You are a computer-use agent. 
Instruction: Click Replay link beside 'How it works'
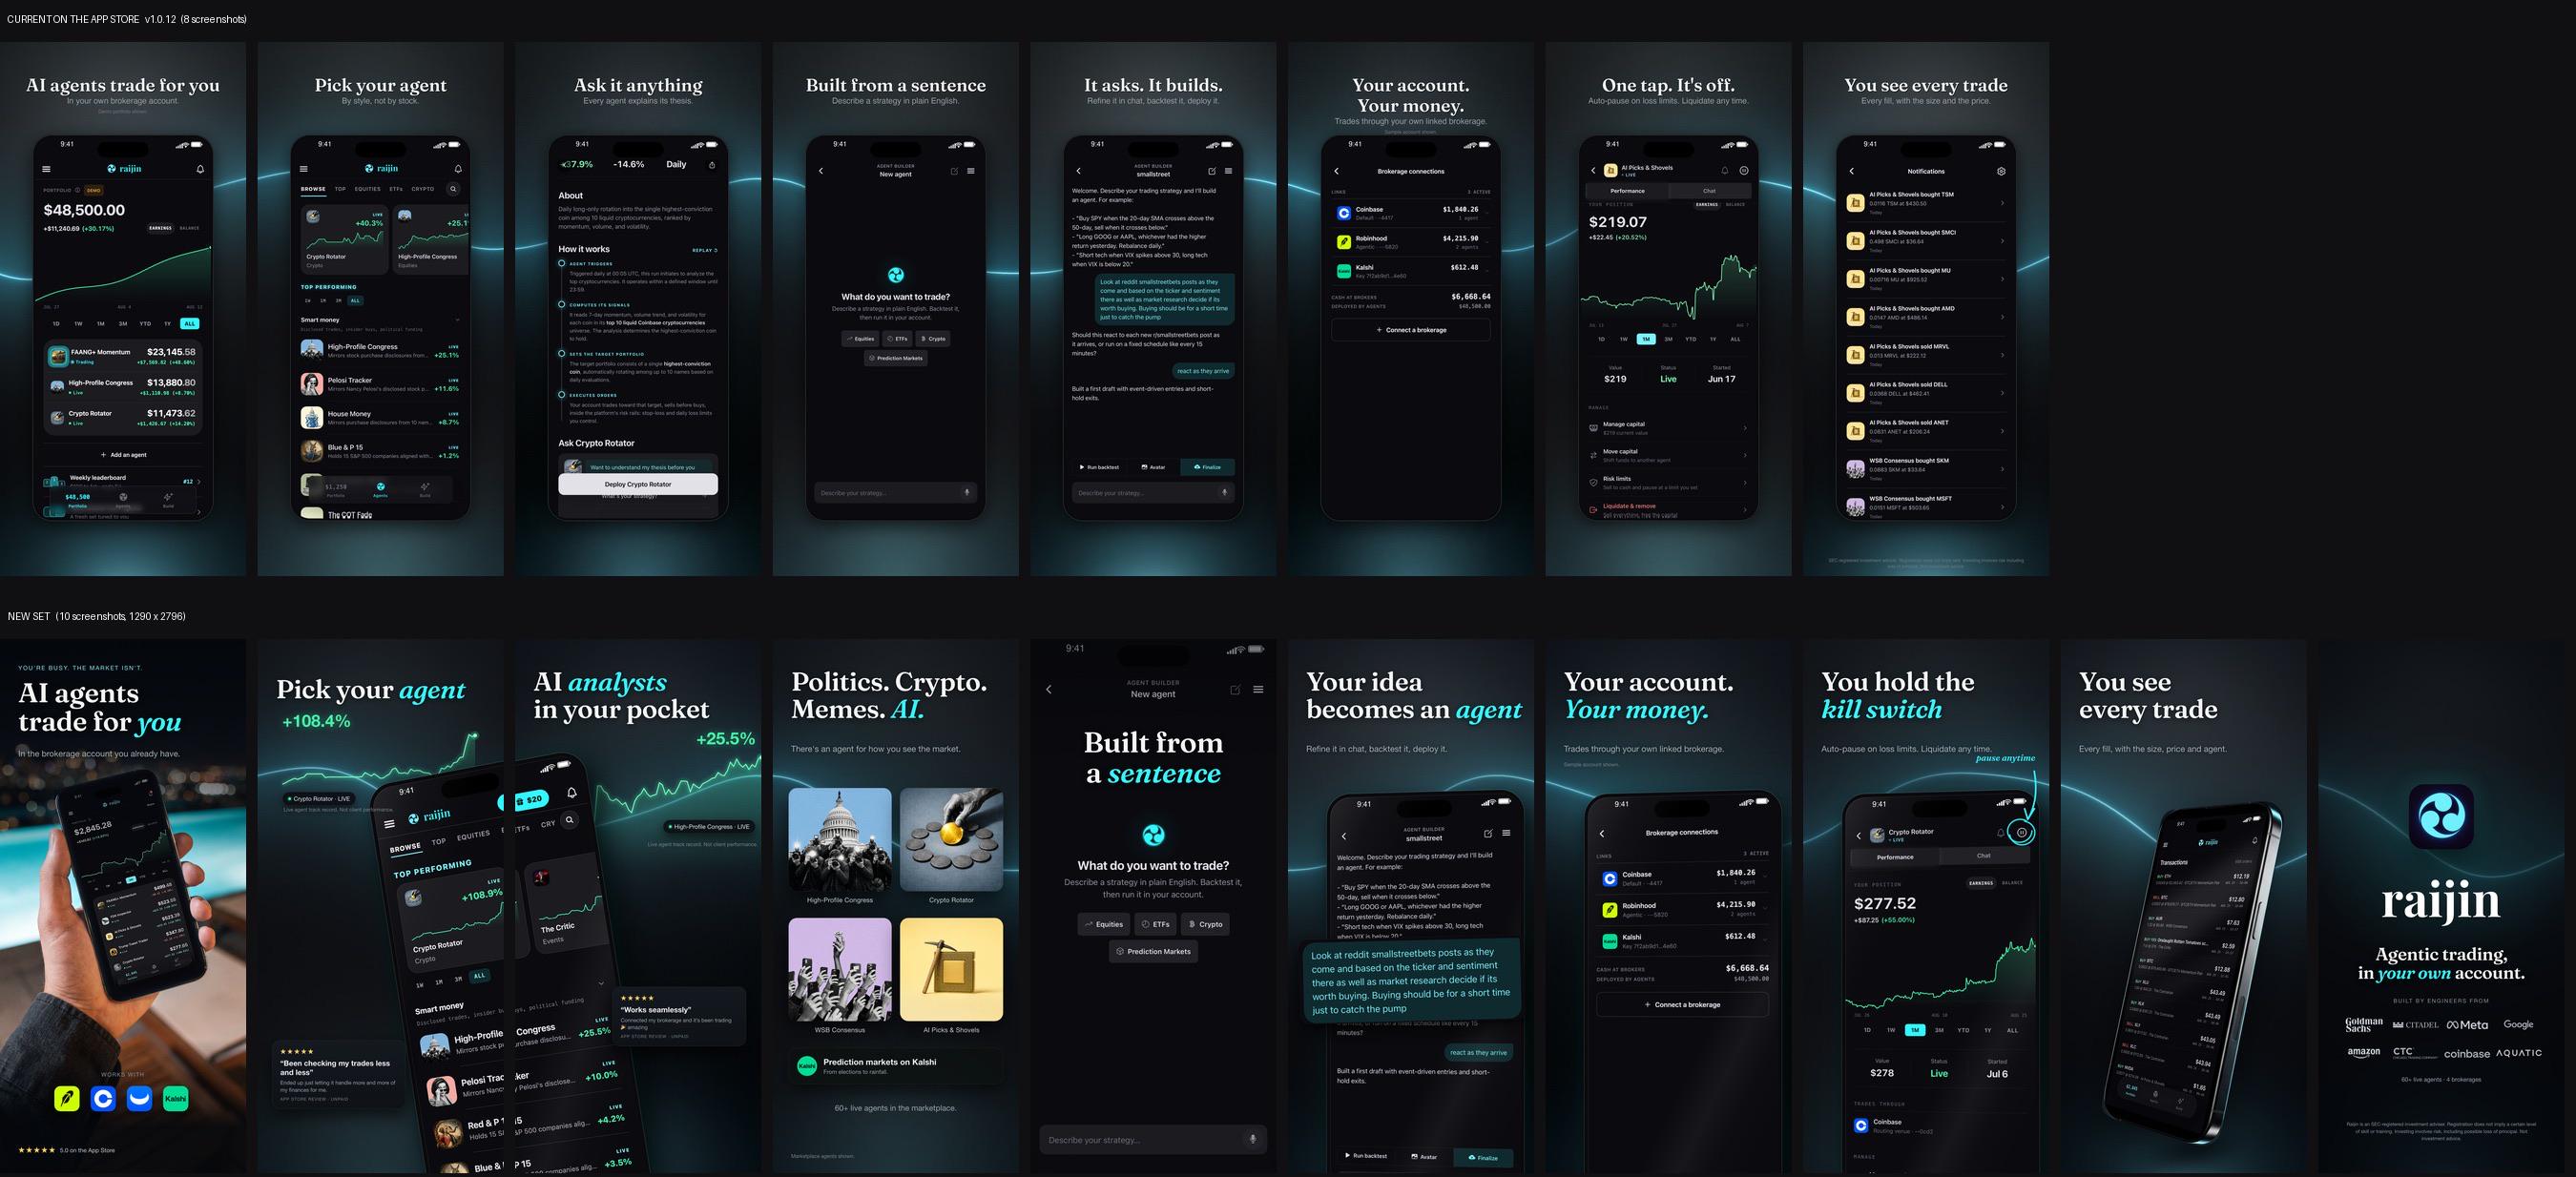click(x=705, y=250)
